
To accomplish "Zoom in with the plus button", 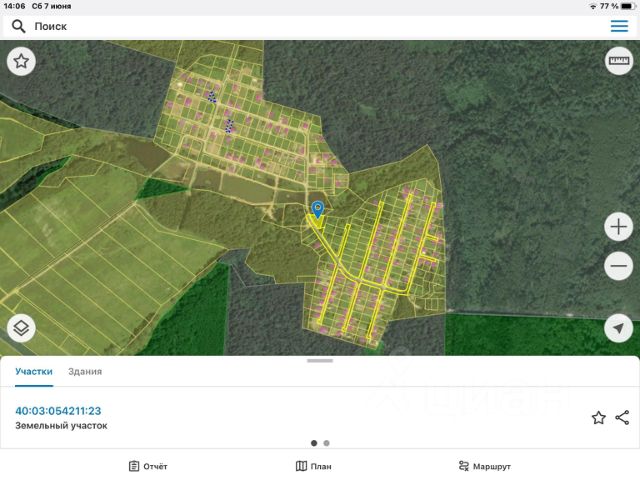I will [619, 227].
